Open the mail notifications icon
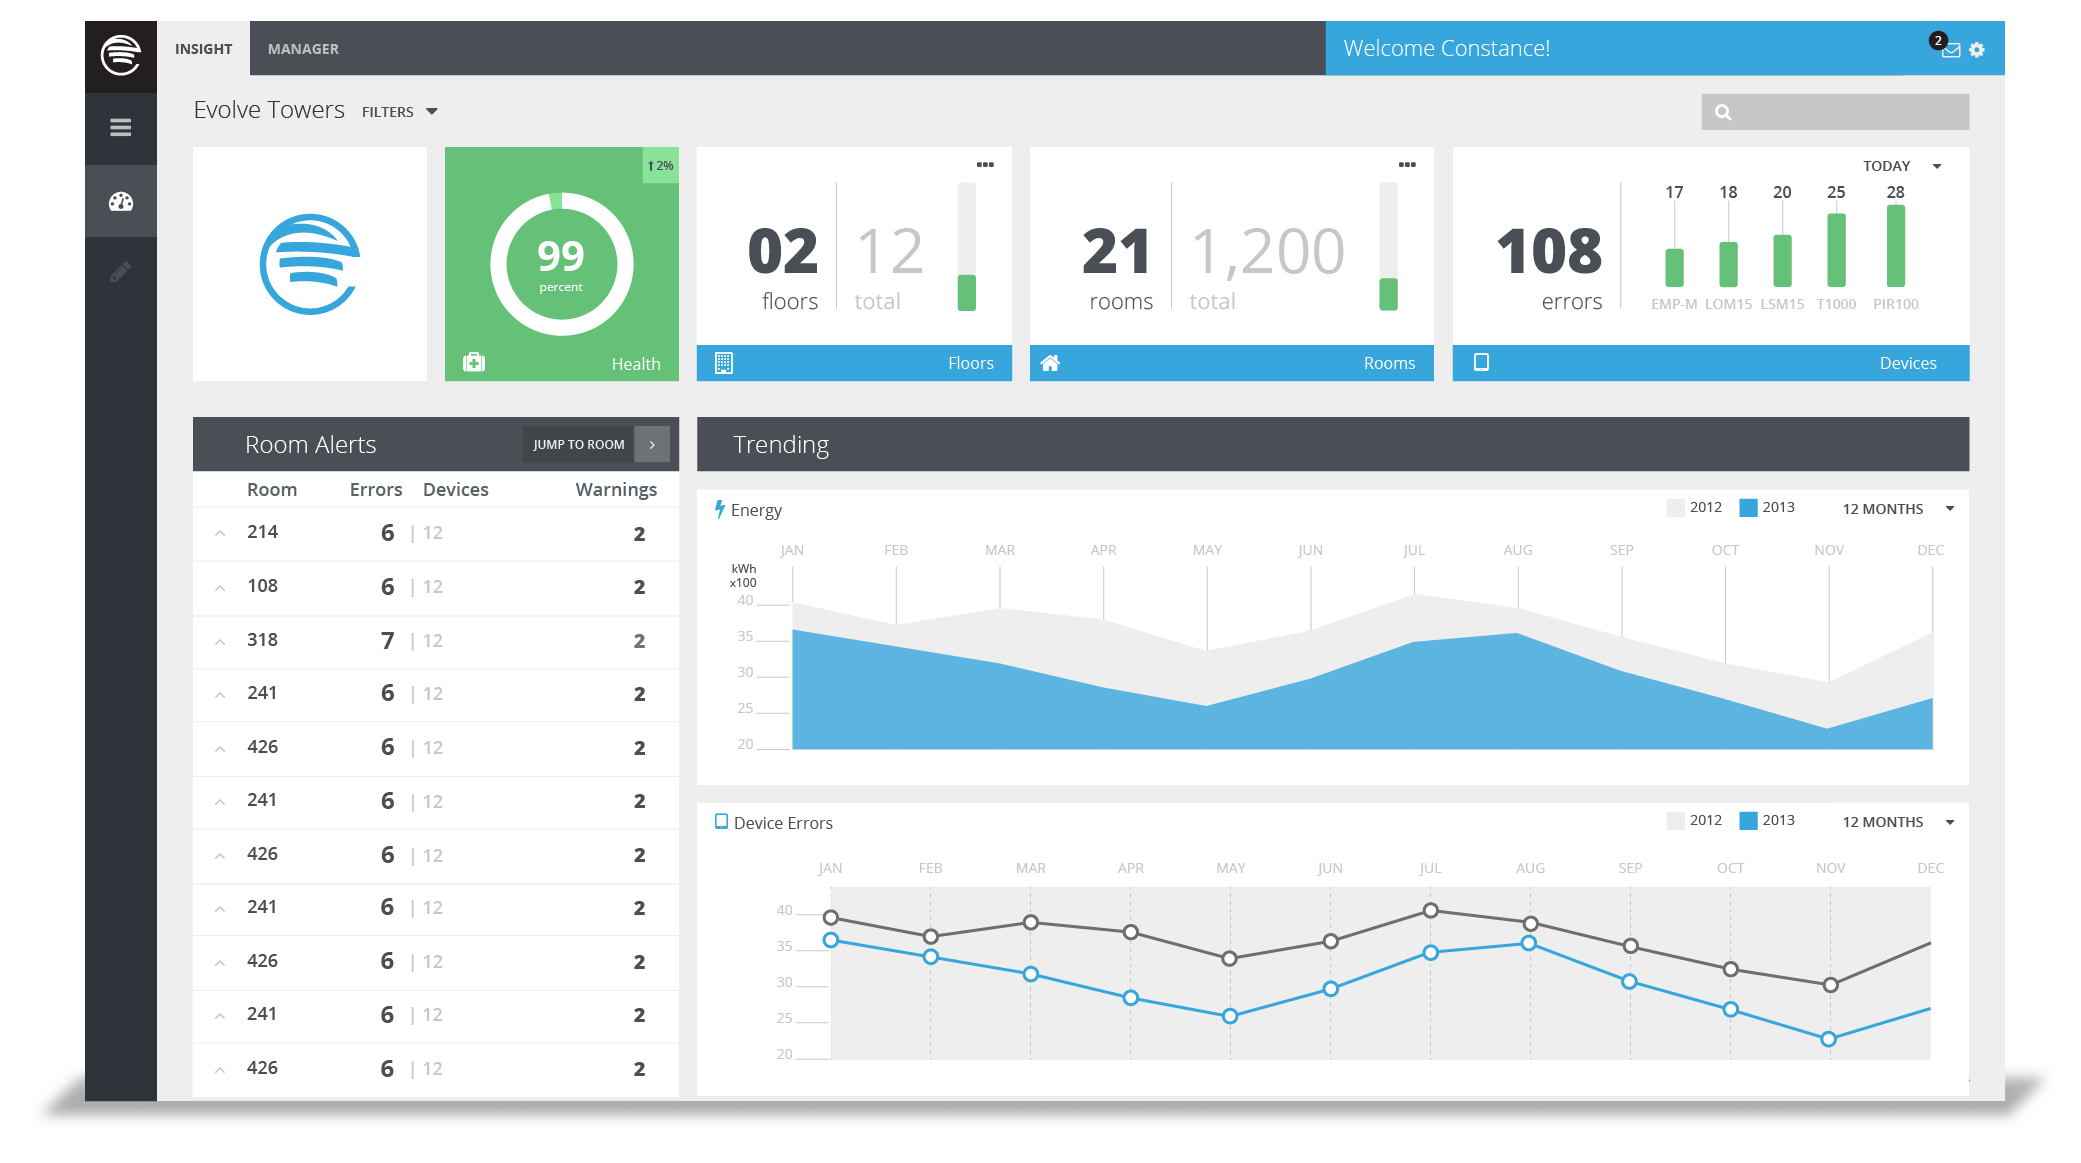The image size is (2081, 1163). (x=1950, y=50)
